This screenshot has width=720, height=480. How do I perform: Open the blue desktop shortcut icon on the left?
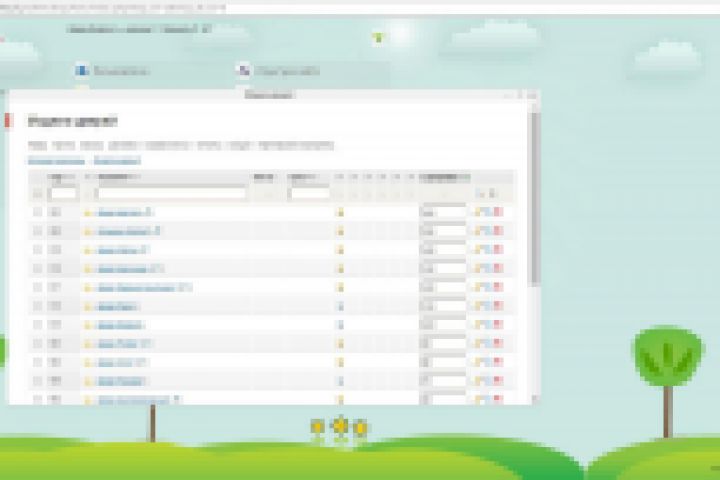(x=82, y=70)
